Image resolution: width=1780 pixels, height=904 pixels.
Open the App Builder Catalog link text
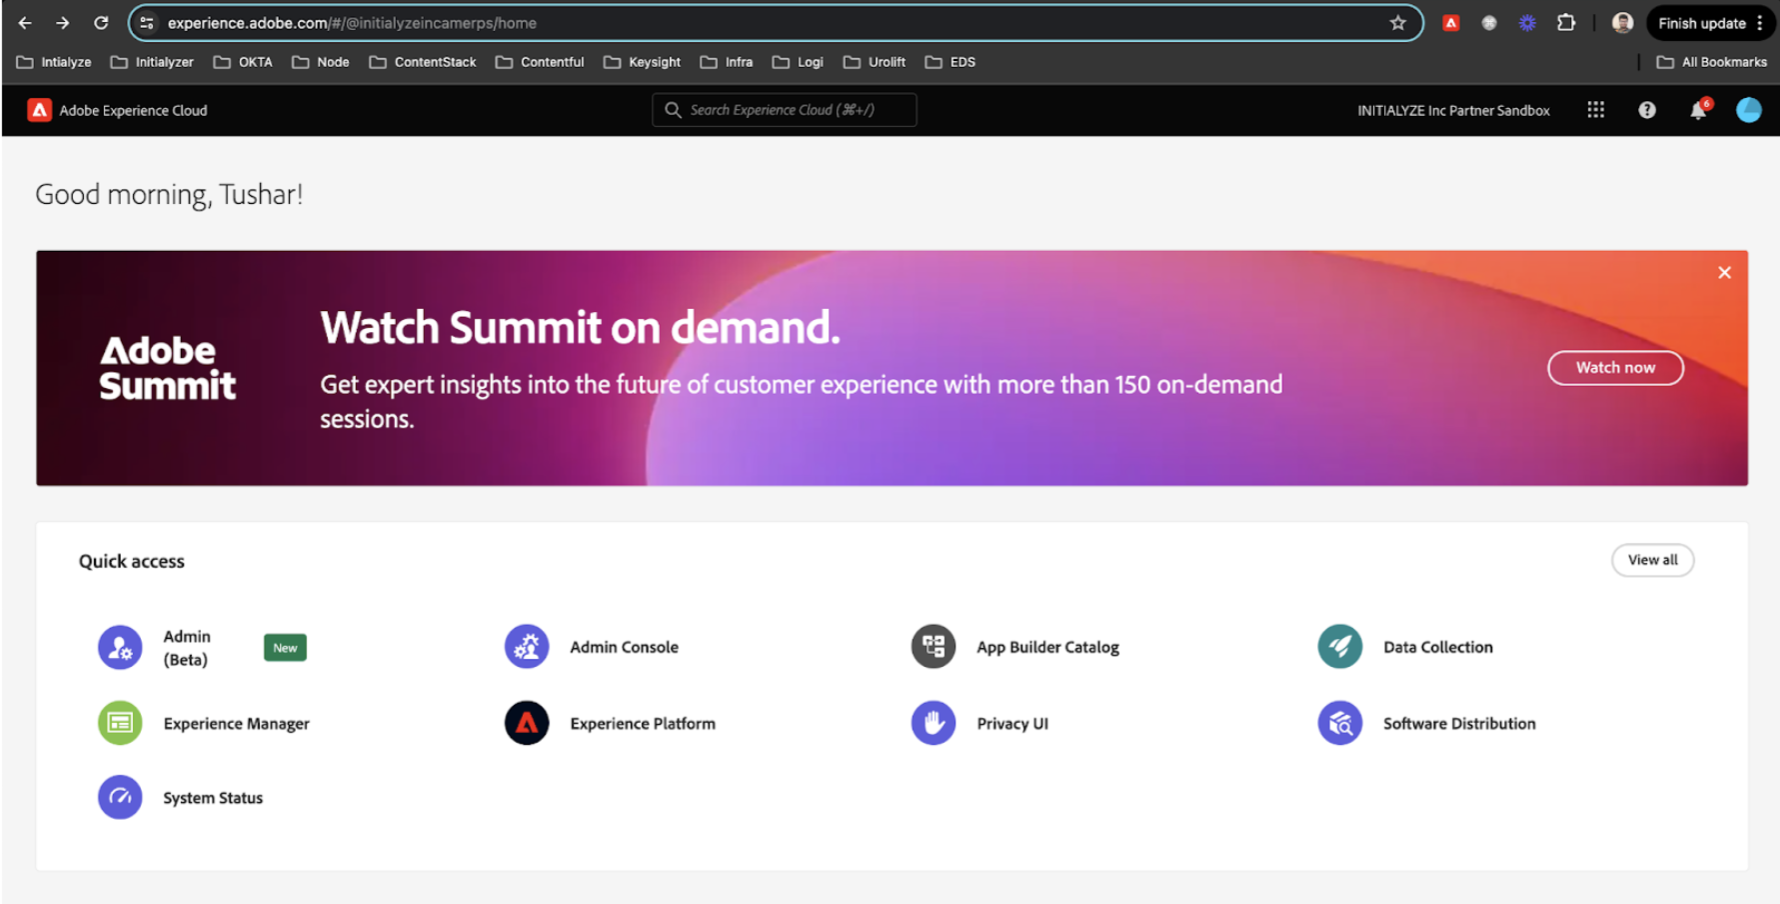(1048, 647)
